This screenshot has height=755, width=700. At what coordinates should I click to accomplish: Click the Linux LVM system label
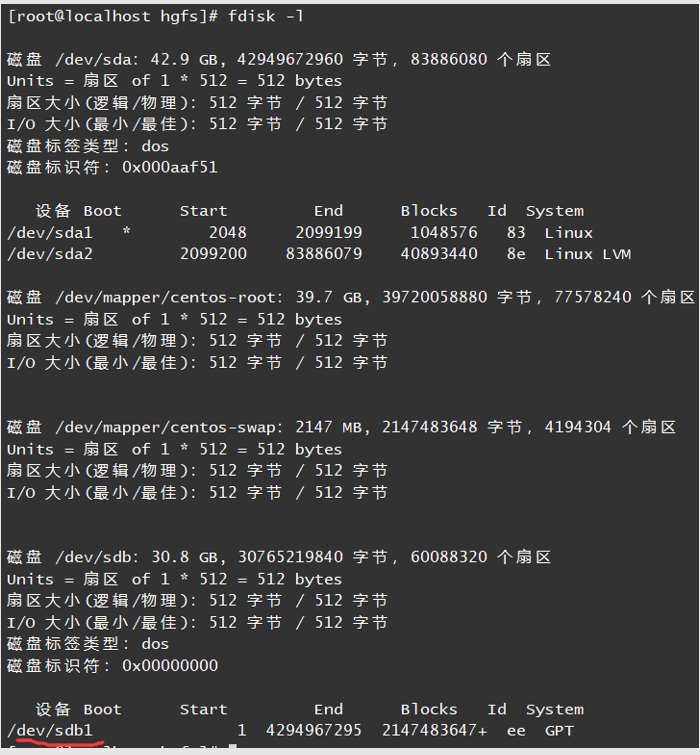(587, 254)
